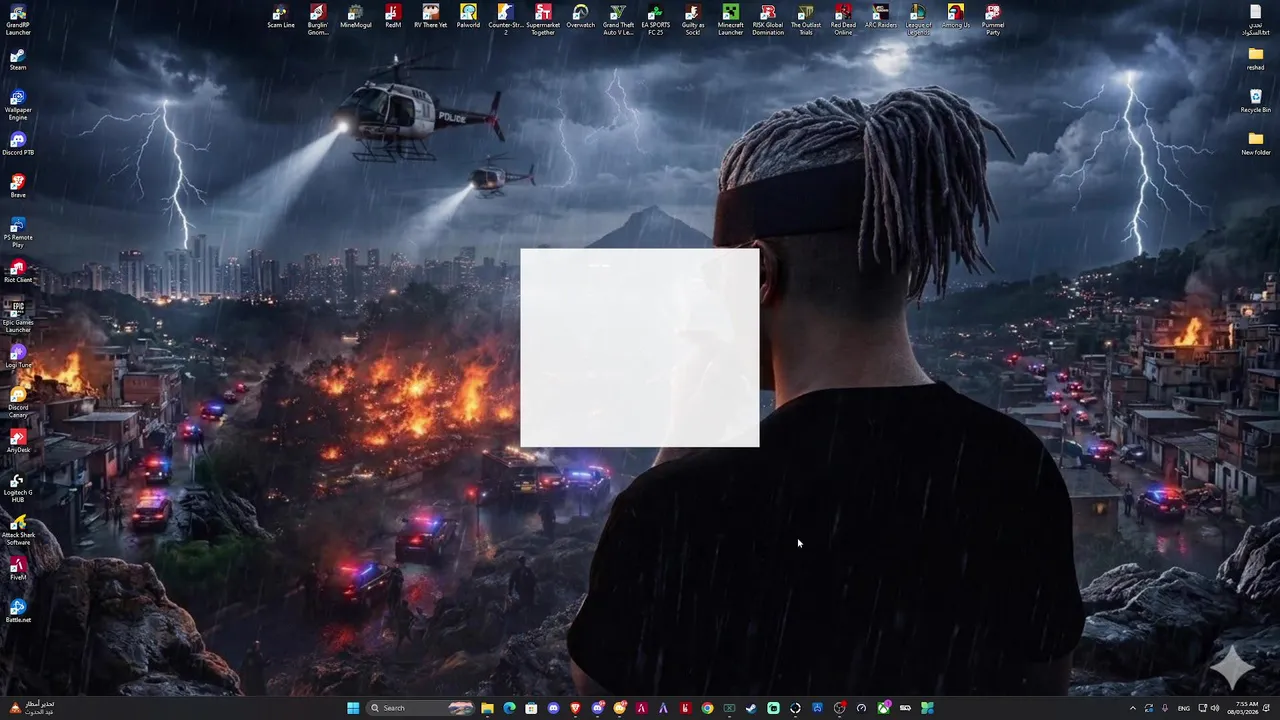
Task: Select the Guilty as Sock desktop icon
Action: [x=693, y=20]
